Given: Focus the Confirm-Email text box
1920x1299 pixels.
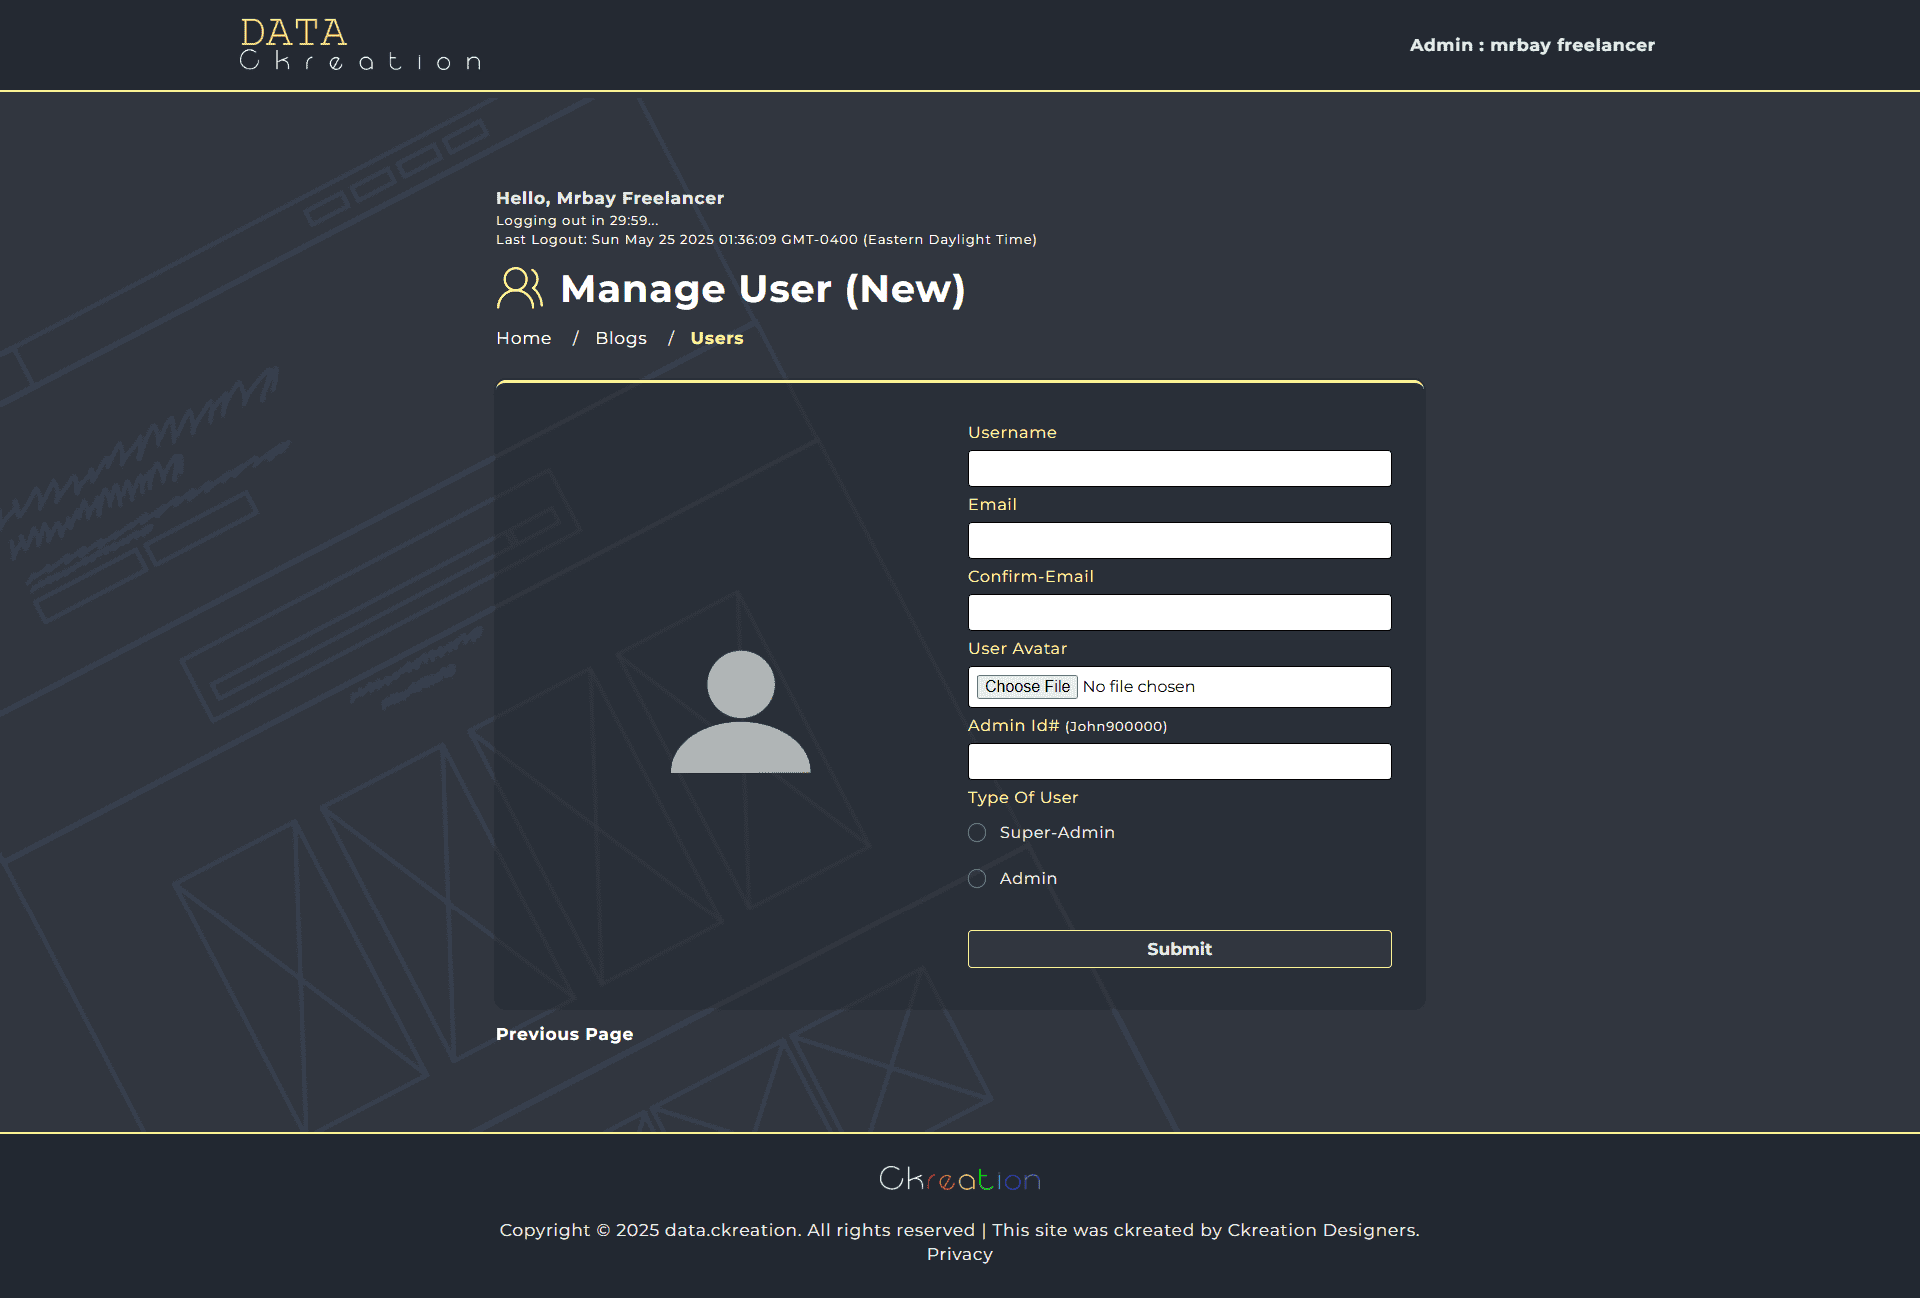Looking at the screenshot, I should click(x=1179, y=613).
